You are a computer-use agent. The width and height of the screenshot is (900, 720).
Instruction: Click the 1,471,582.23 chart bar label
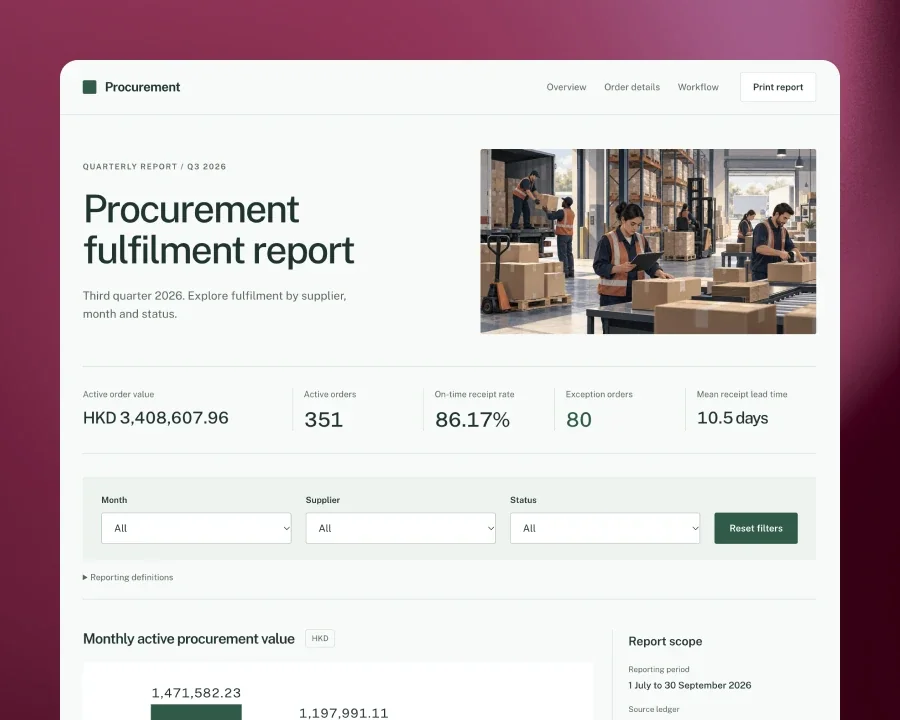(196, 692)
